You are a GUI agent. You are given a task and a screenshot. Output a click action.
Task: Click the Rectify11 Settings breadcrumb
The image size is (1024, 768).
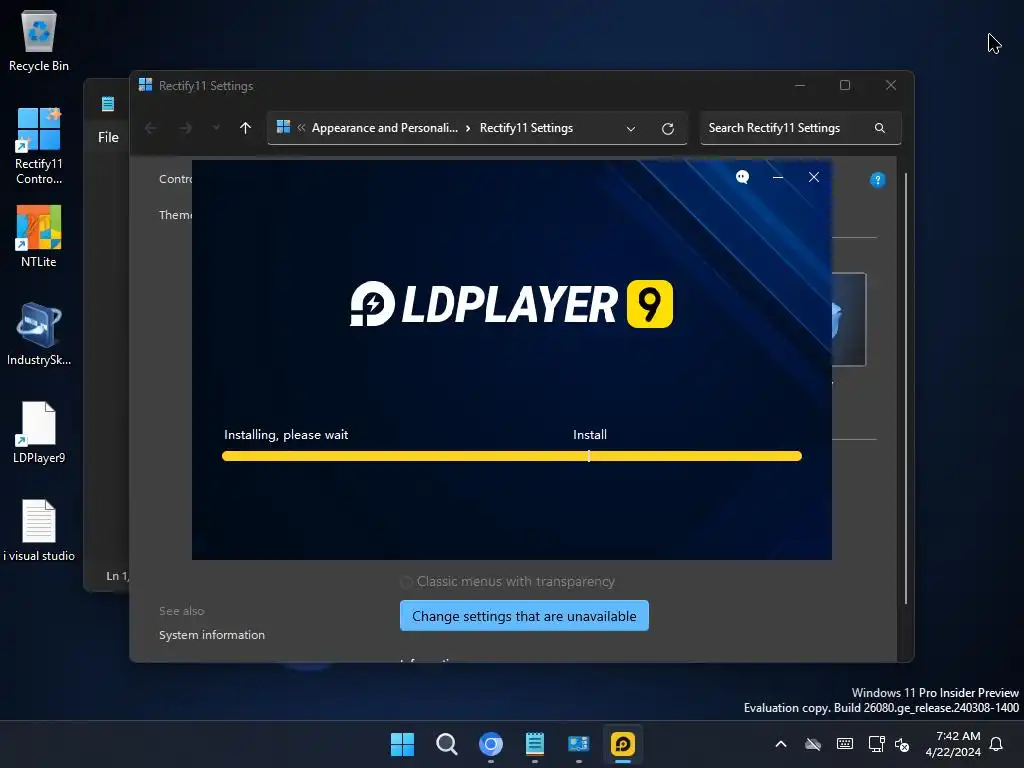[526, 128]
